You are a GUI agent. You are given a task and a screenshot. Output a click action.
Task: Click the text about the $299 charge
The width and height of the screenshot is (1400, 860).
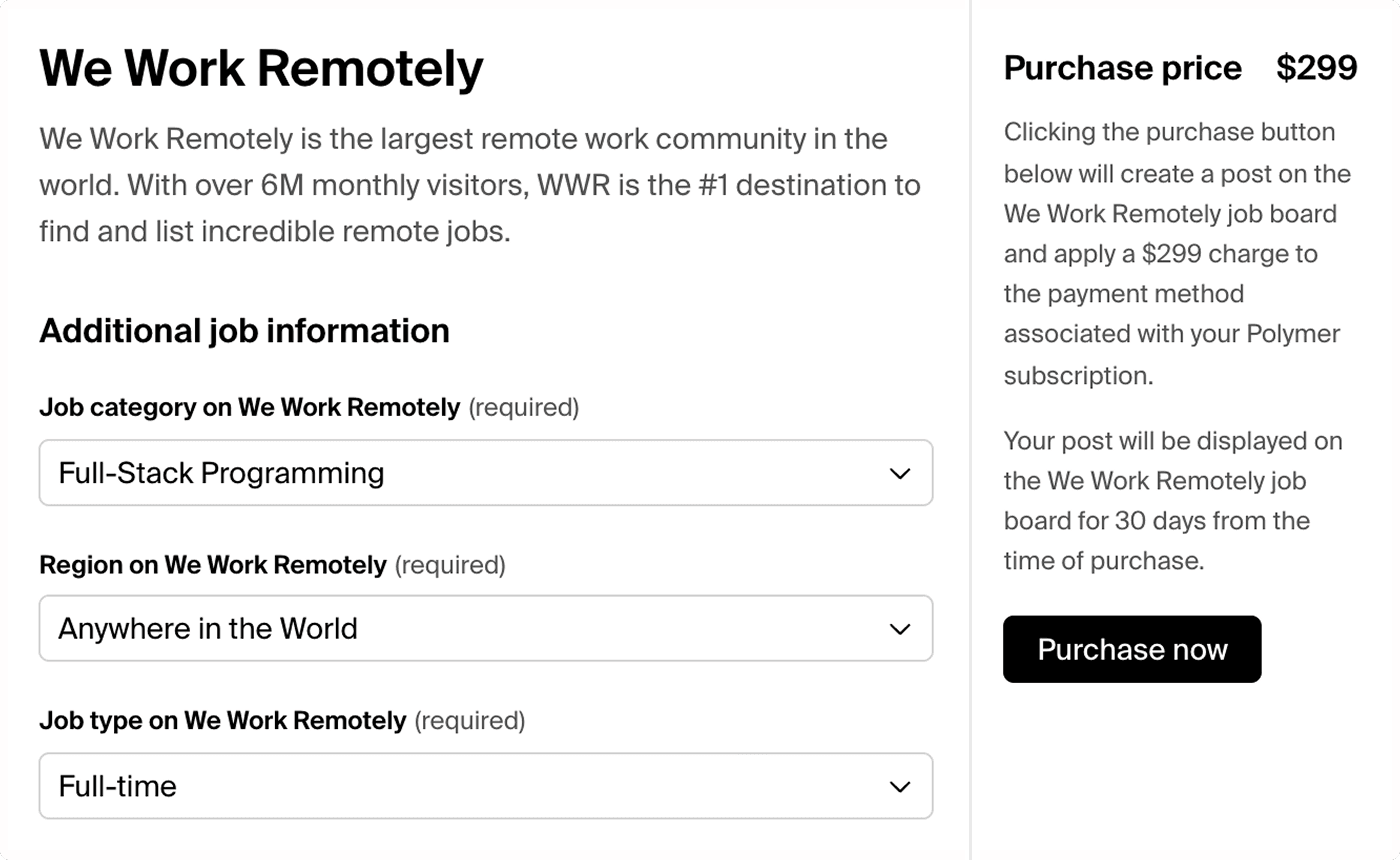click(1176, 254)
